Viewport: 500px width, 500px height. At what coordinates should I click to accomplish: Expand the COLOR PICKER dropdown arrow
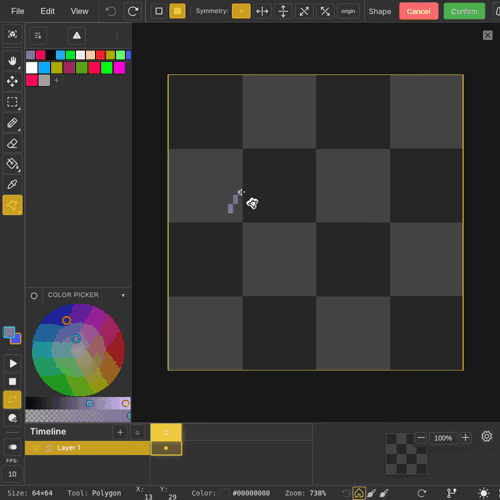123,295
